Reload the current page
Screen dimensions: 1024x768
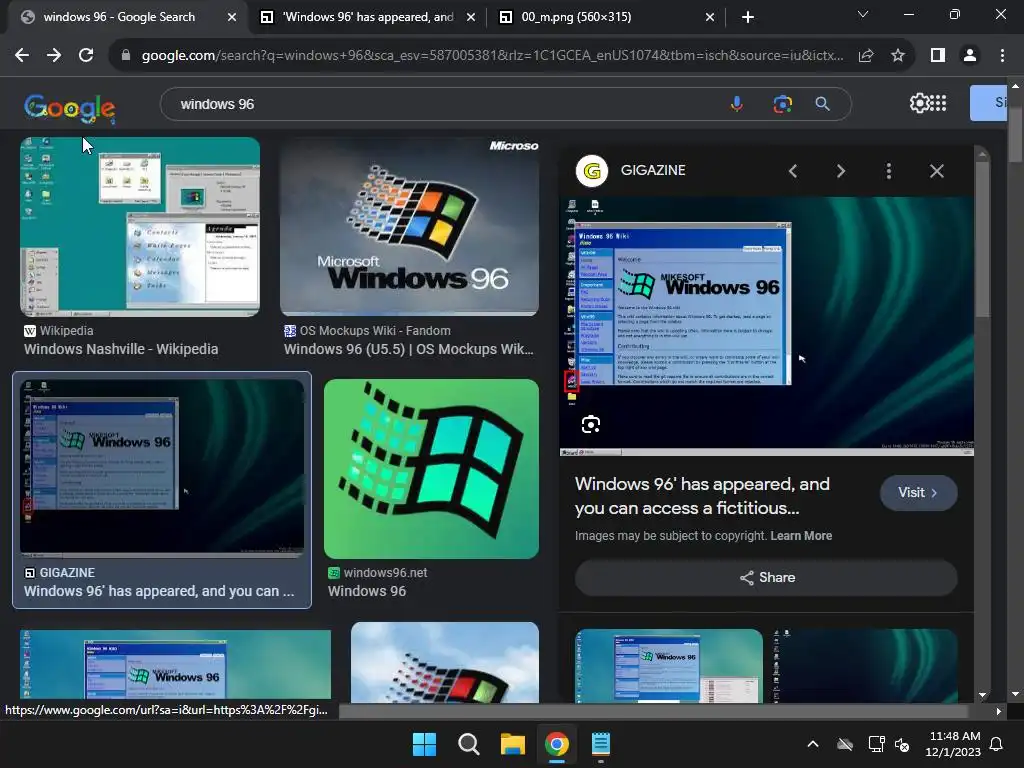click(x=86, y=56)
